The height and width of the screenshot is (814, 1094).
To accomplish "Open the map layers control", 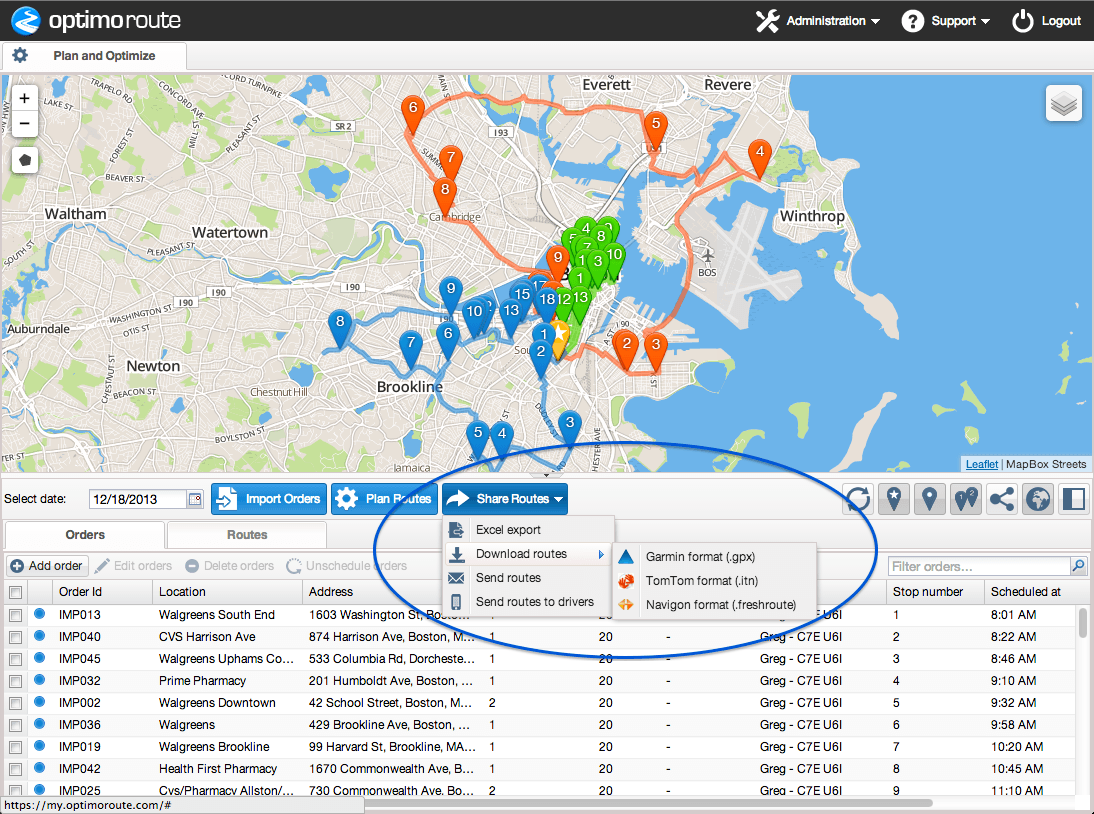I will click(1064, 104).
